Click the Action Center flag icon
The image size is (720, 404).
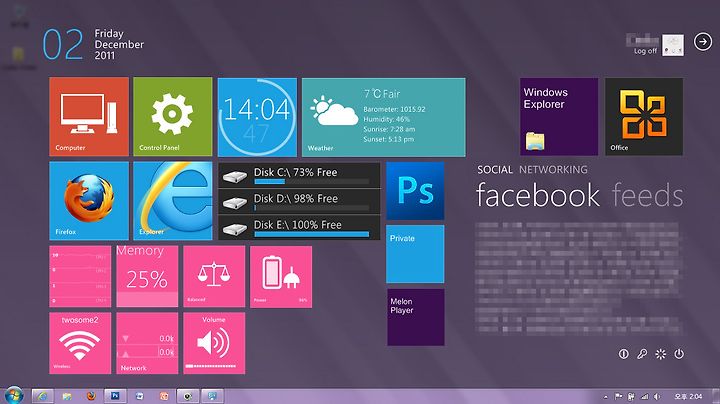click(619, 396)
